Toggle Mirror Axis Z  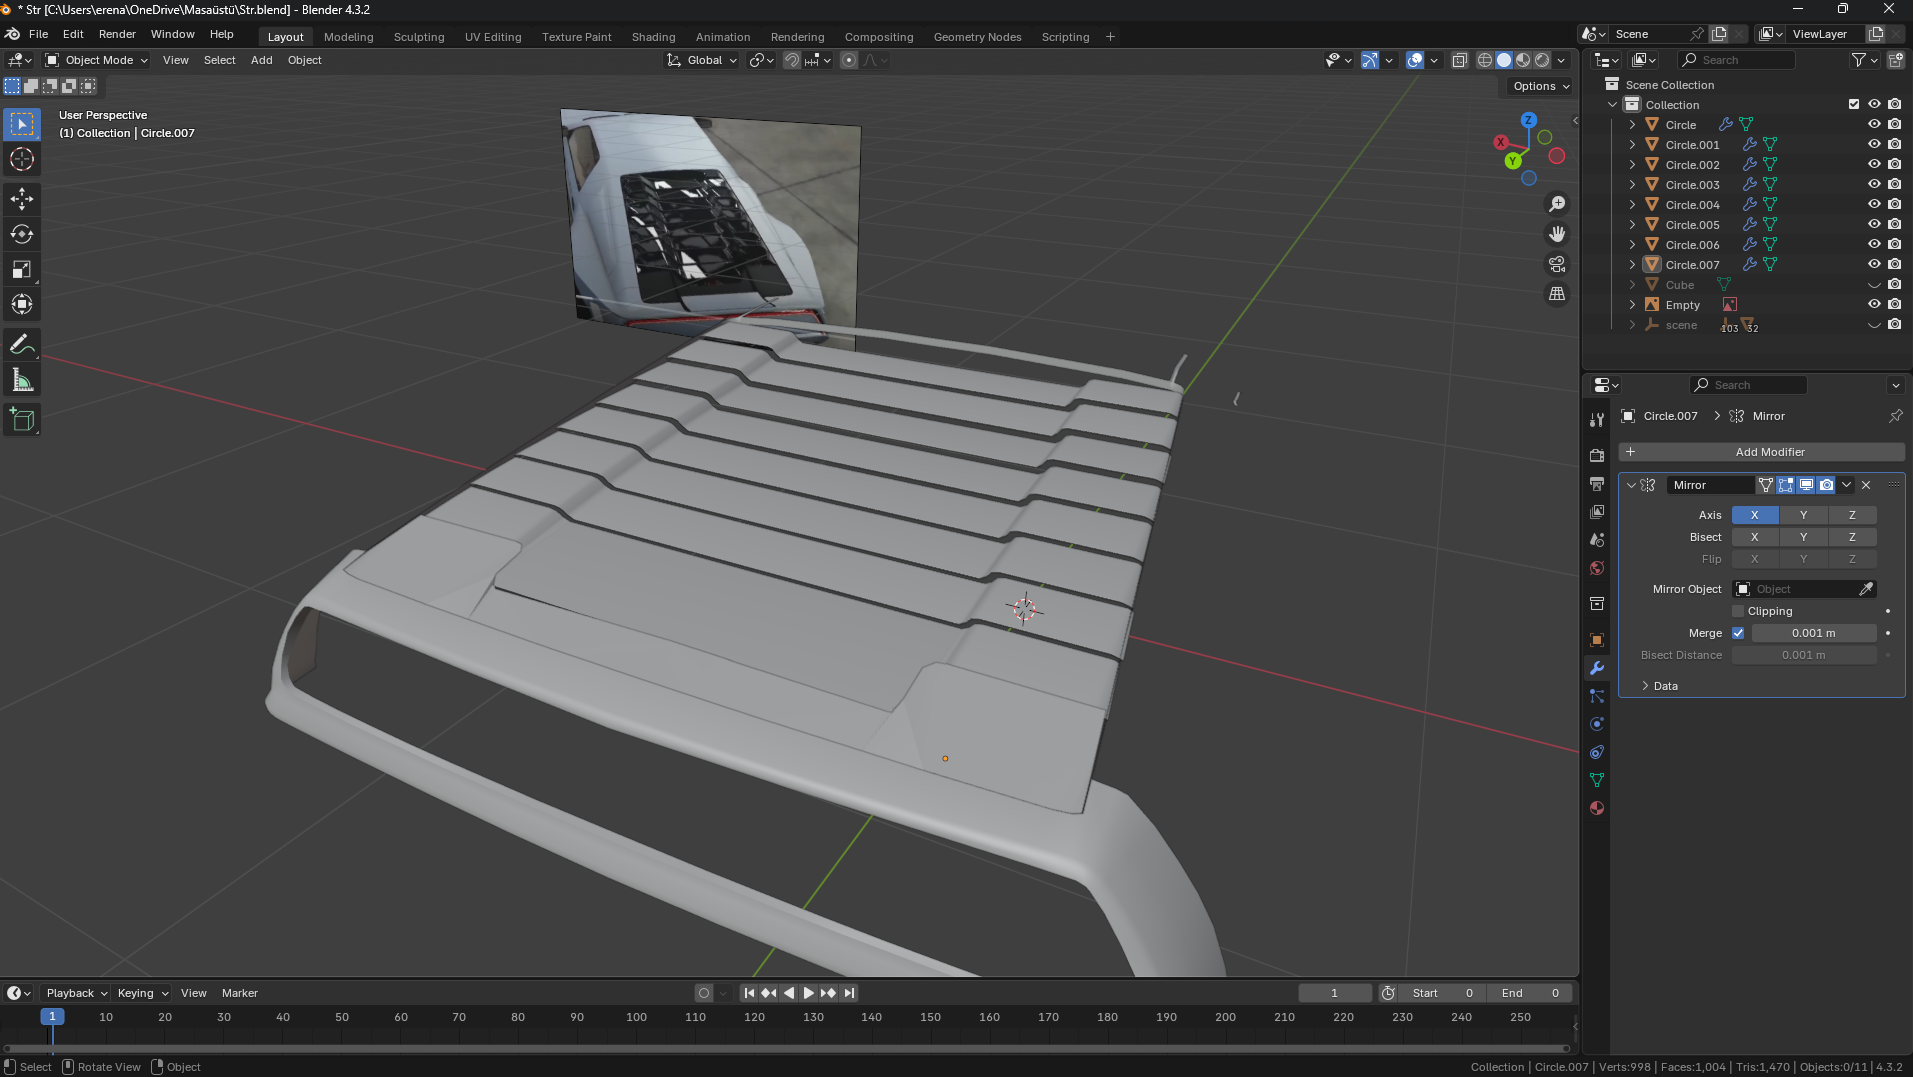1852,515
